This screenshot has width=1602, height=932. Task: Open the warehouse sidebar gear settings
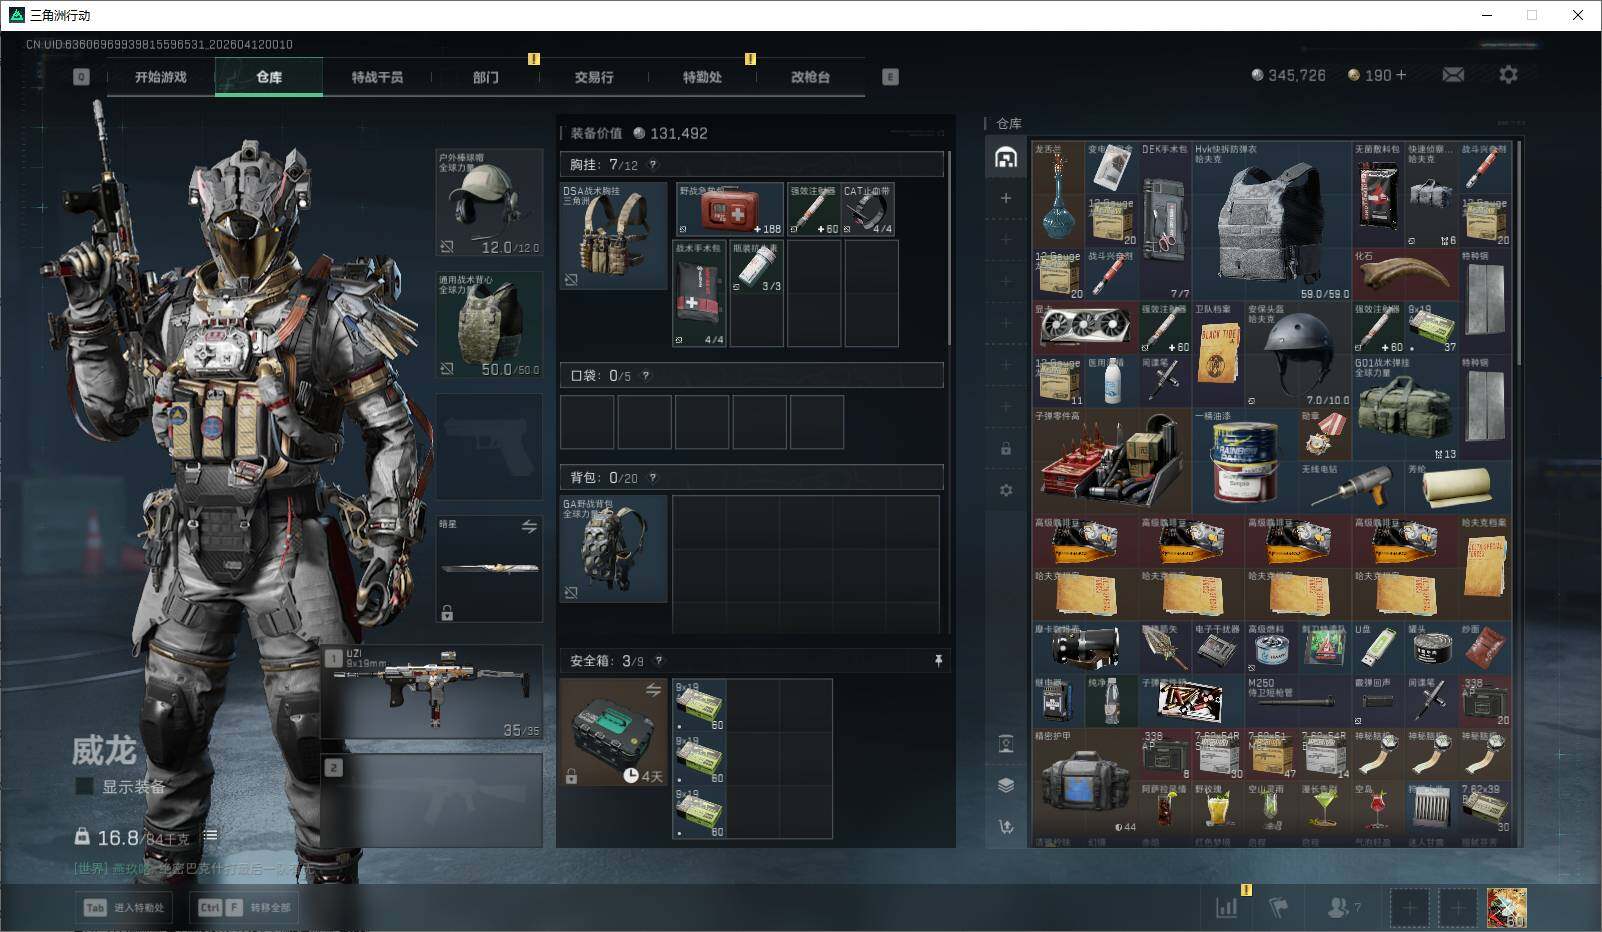click(x=1006, y=490)
